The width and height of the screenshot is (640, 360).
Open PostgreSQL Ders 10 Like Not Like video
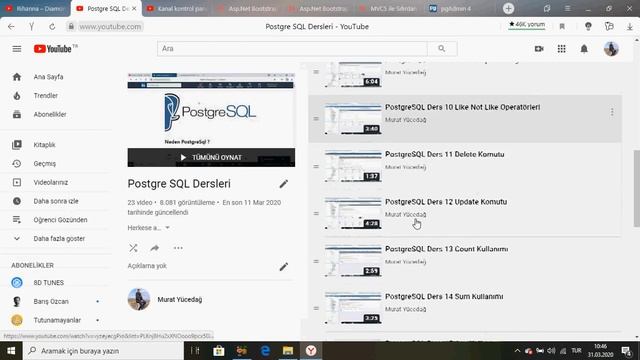pyautogui.click(x=462, y=107)
